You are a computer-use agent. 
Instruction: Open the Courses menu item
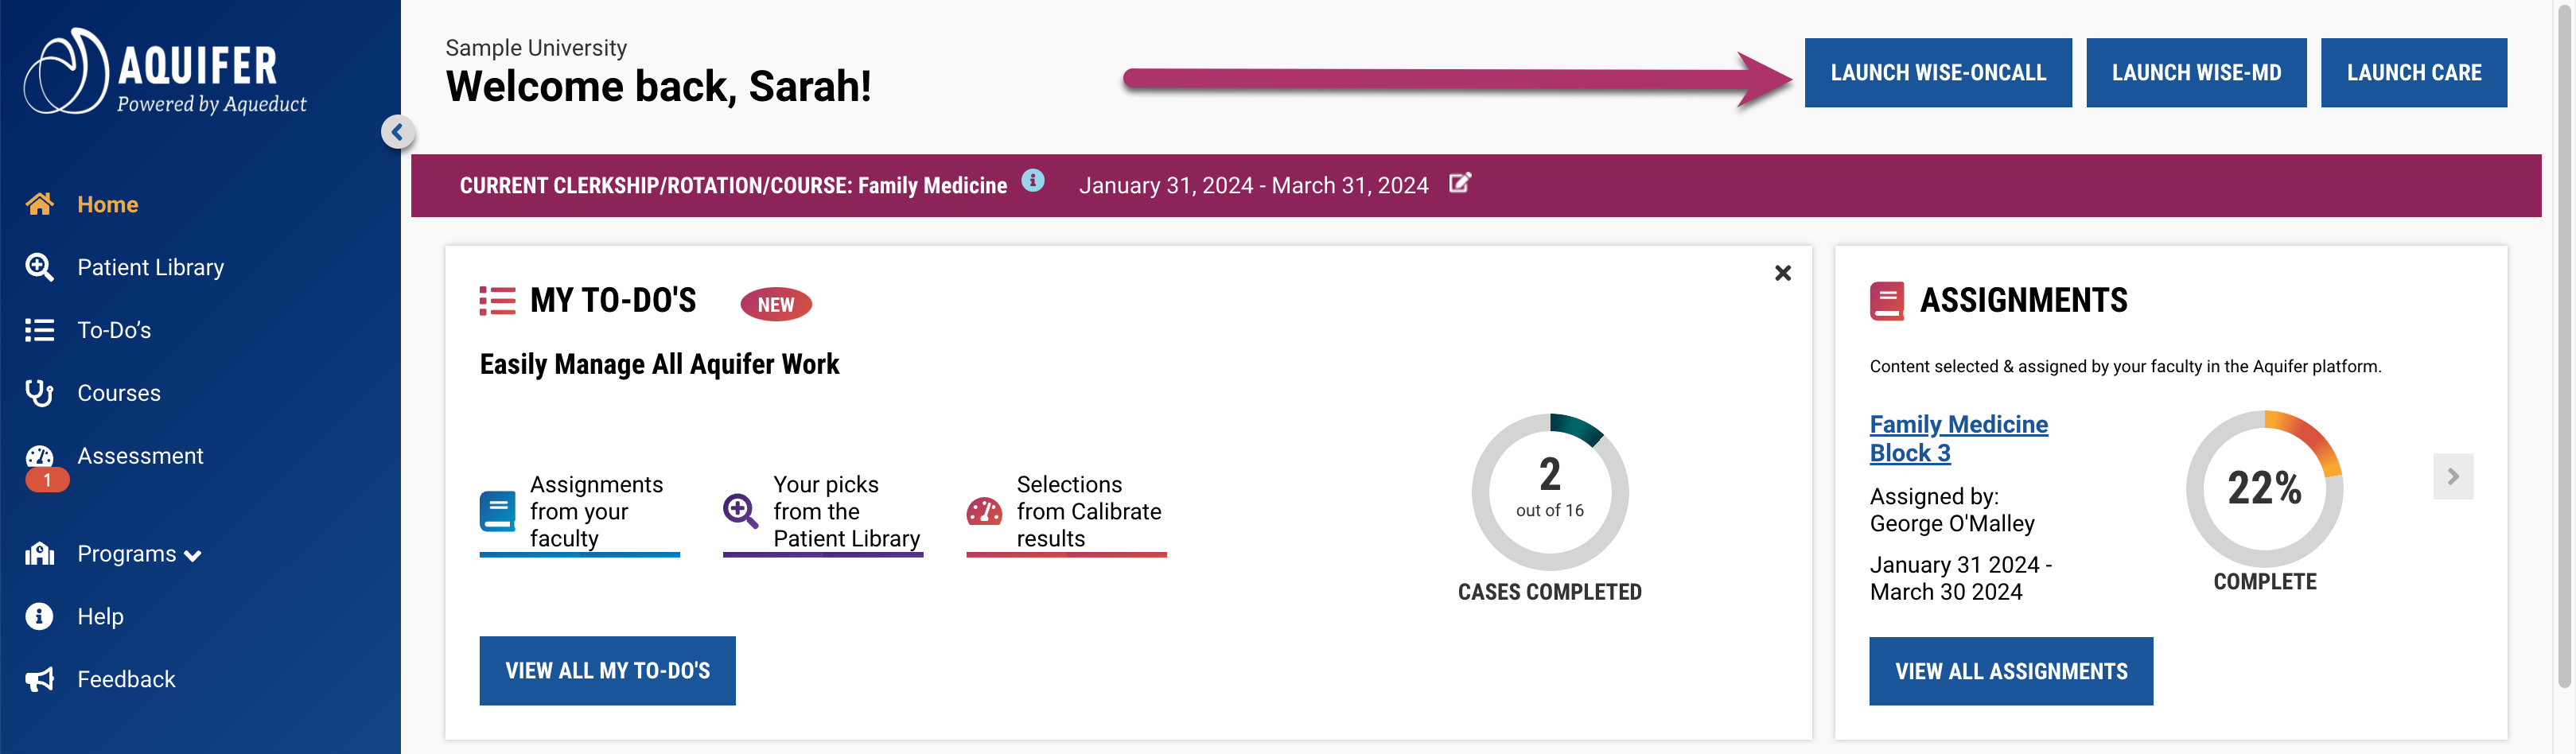point(118,393)
